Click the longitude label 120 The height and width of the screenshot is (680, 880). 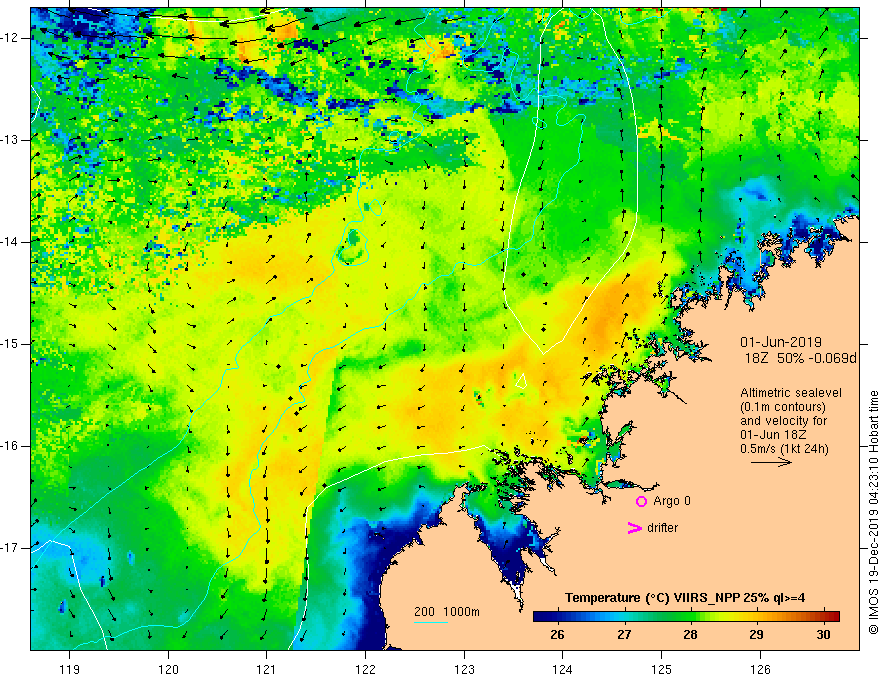pyautogui.click(x=168, y=669)
